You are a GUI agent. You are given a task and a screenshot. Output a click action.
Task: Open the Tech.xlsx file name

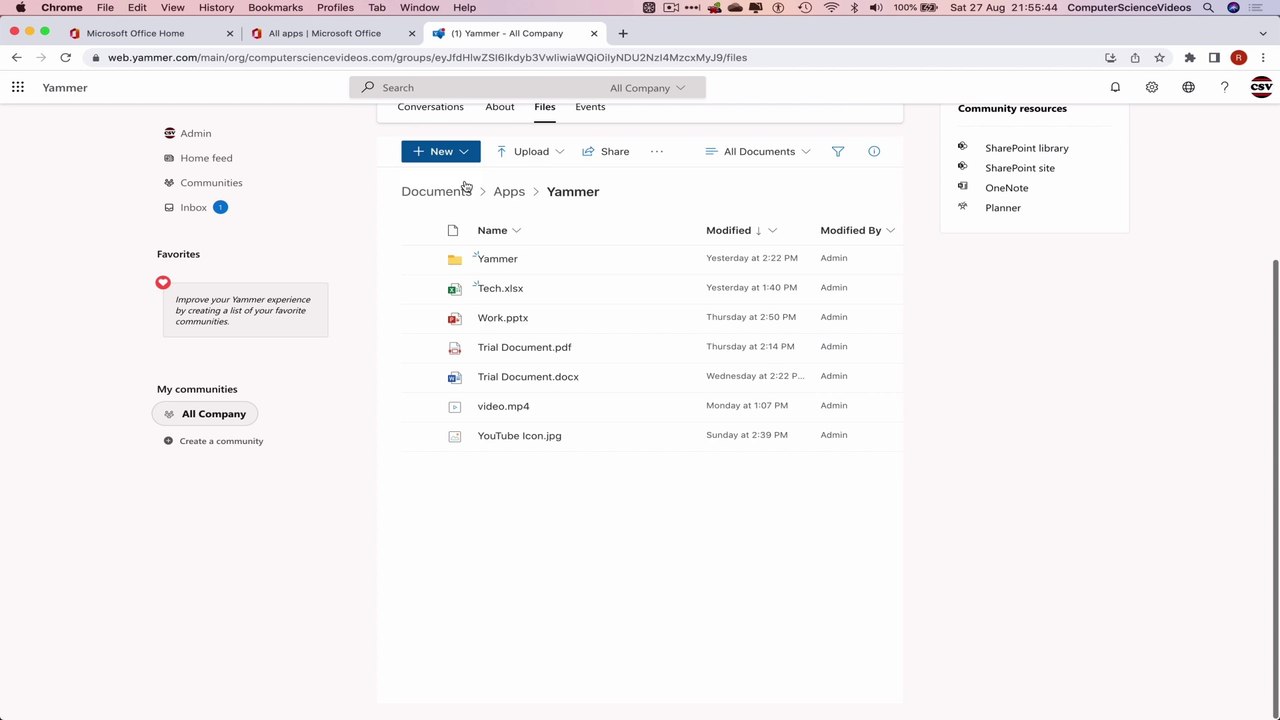500,289
